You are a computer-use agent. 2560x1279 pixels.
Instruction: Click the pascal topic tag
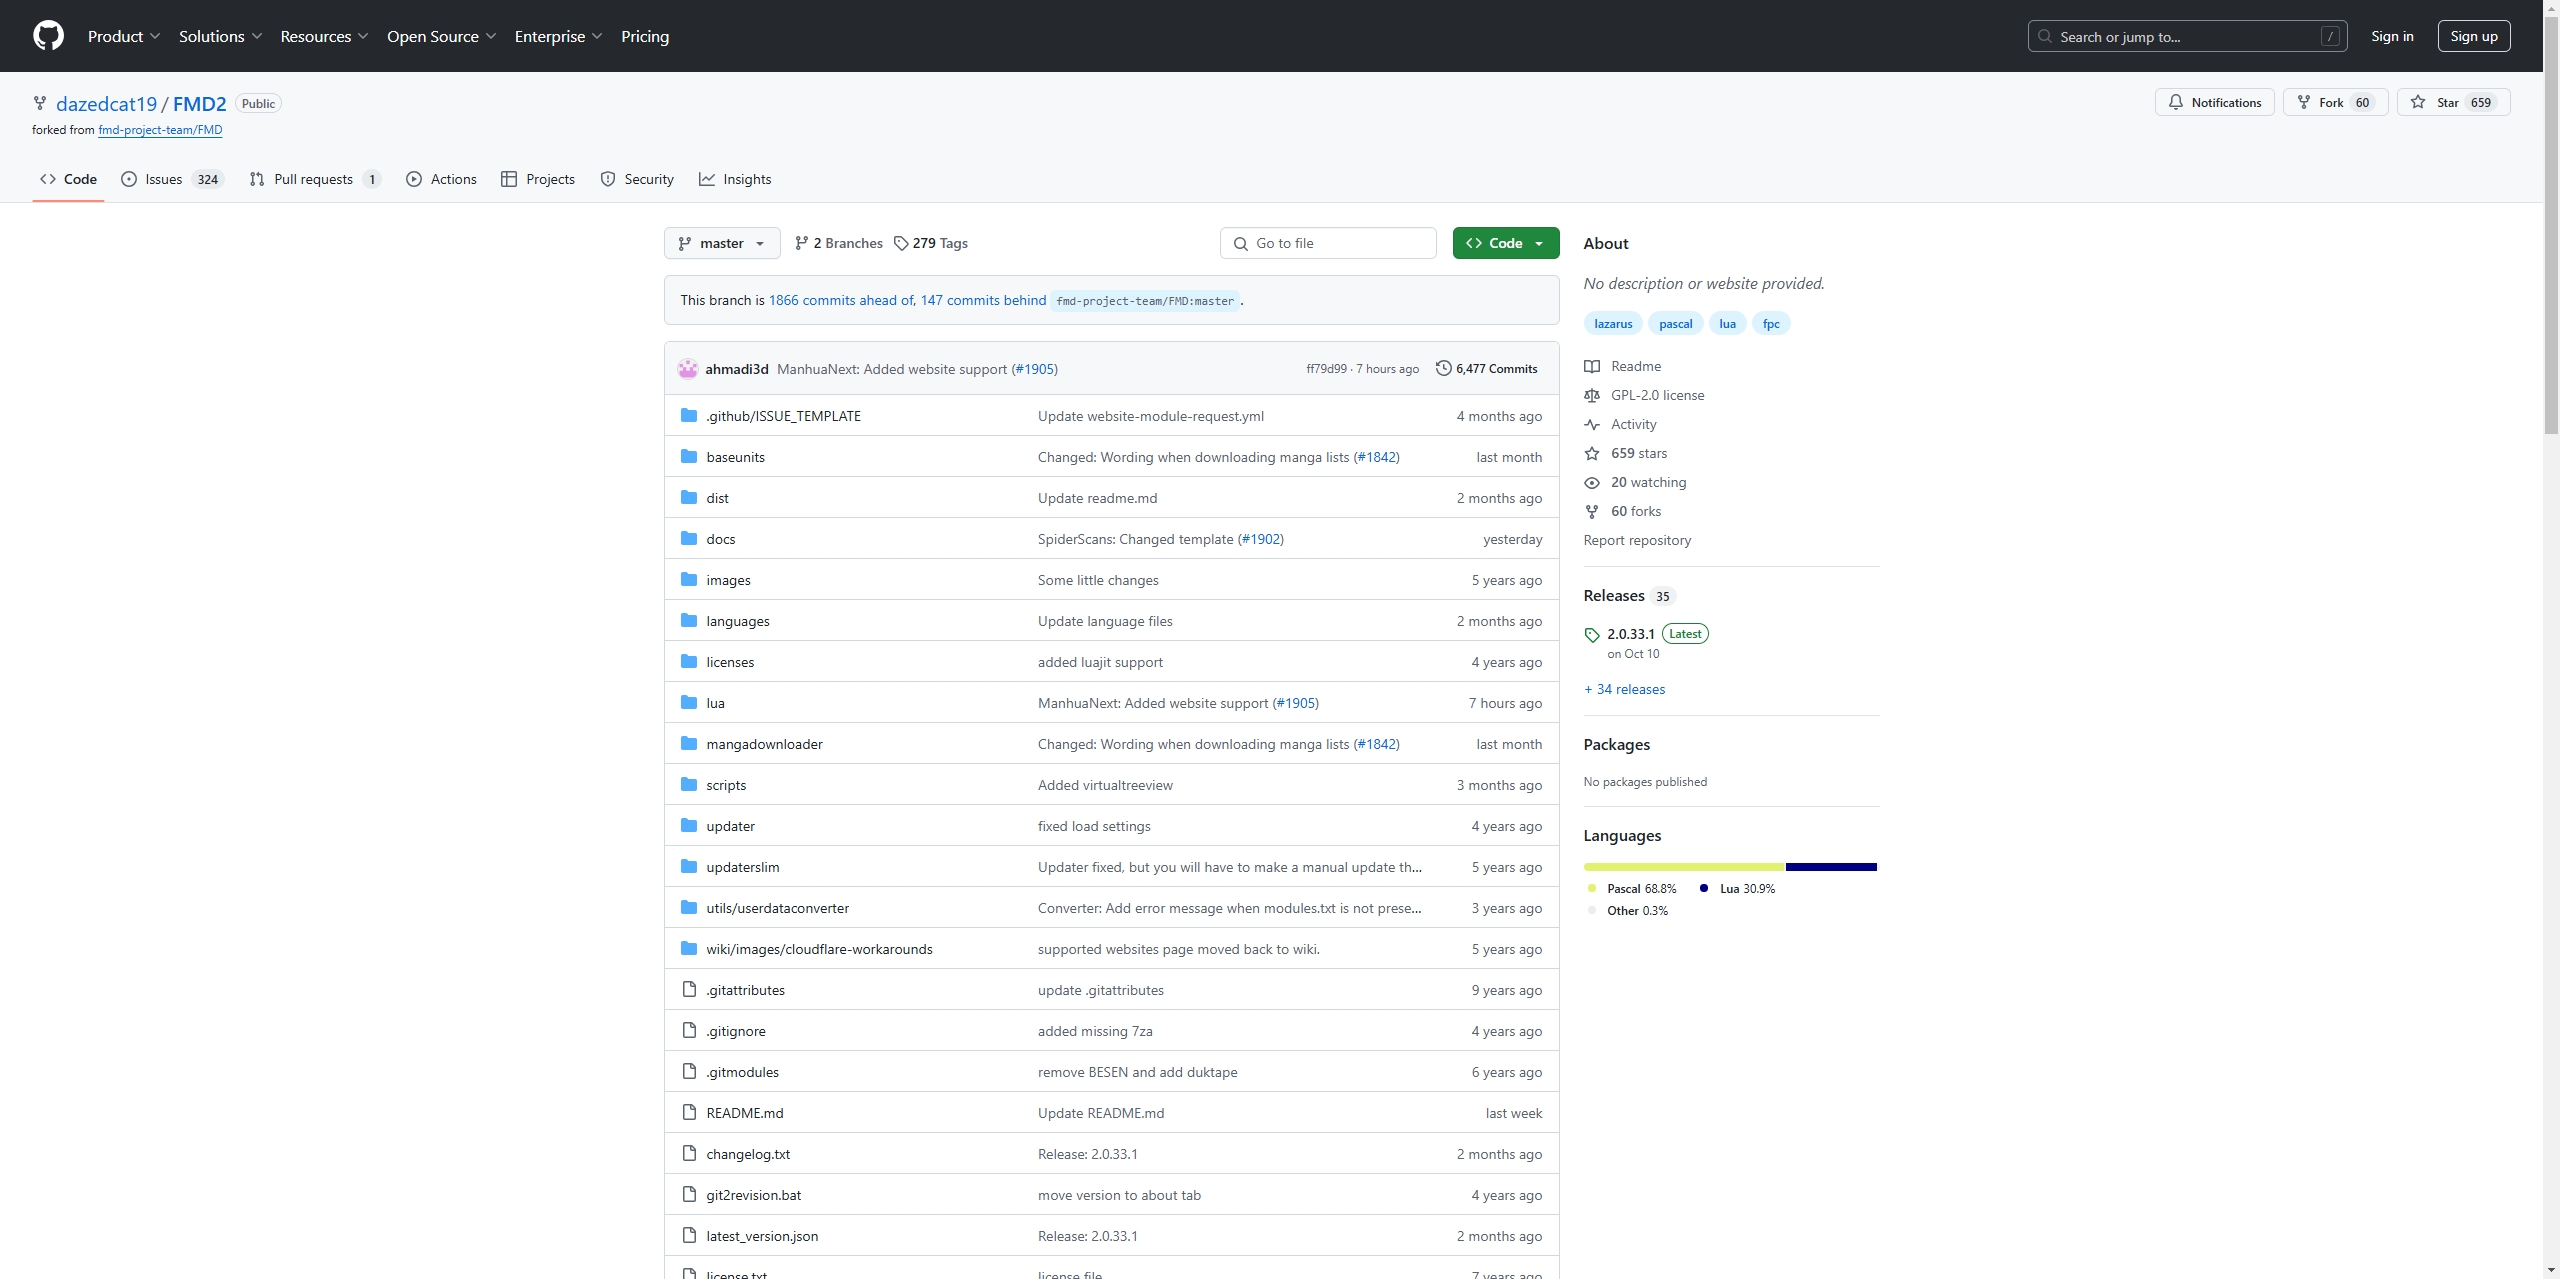coord(1675,323)
